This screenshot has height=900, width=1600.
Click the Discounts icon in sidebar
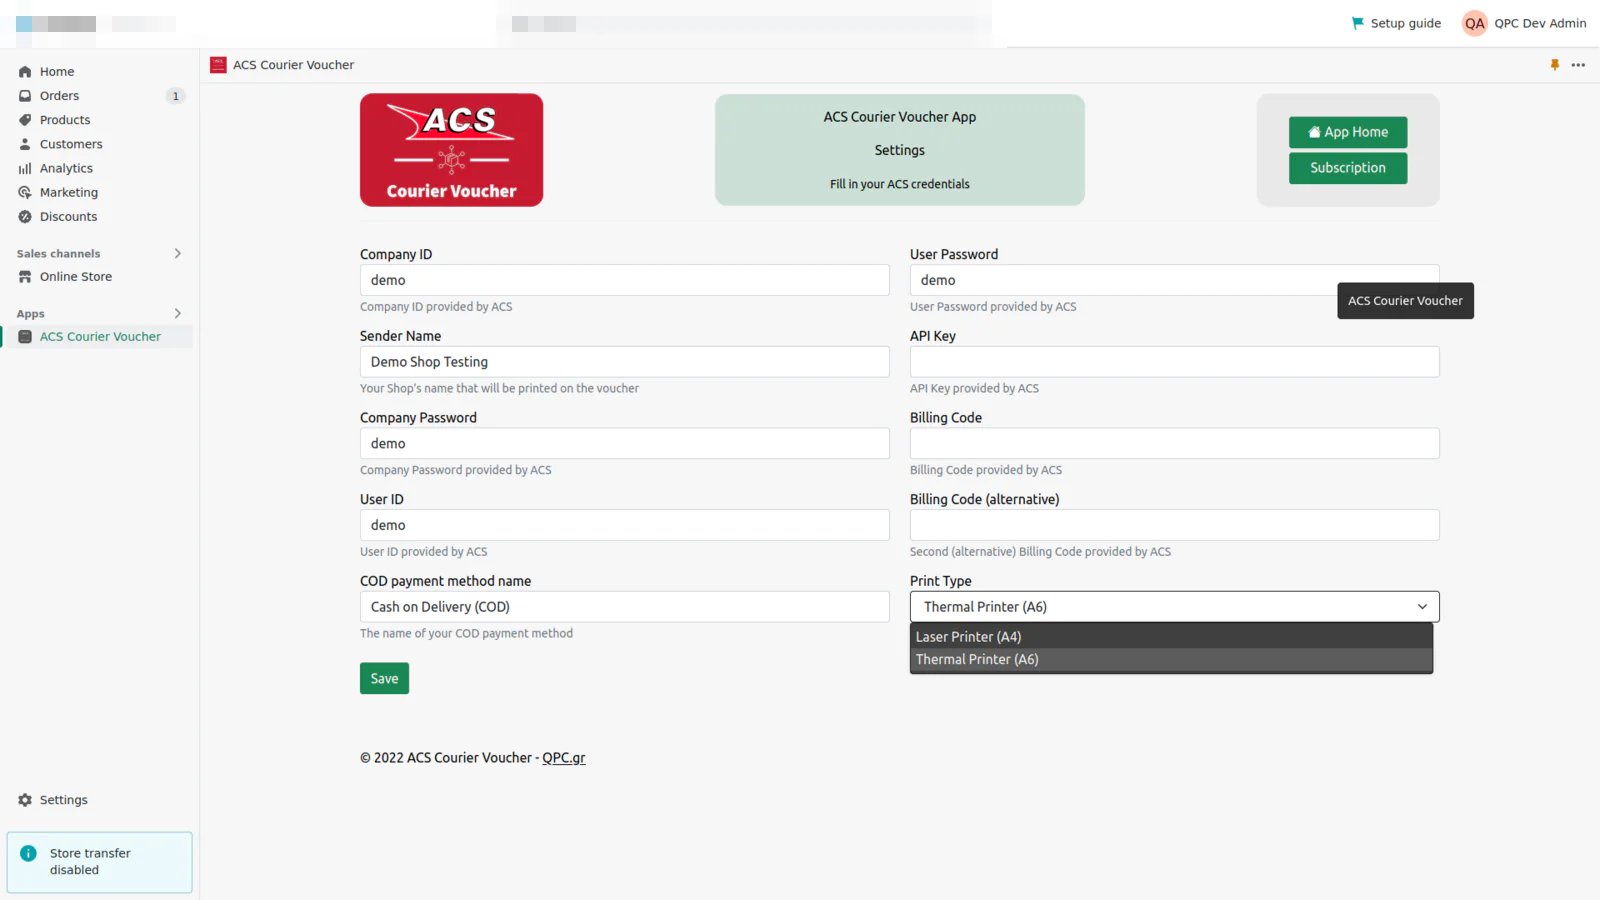coord(25,217)
